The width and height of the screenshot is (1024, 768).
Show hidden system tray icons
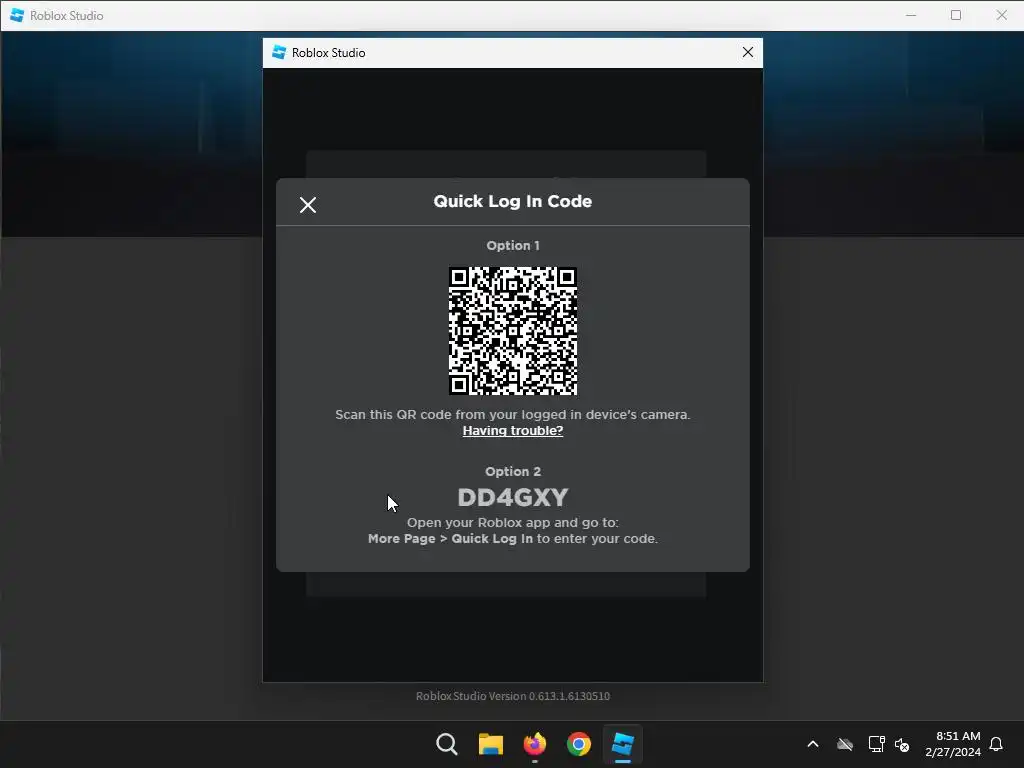click(x=813, y=744)
